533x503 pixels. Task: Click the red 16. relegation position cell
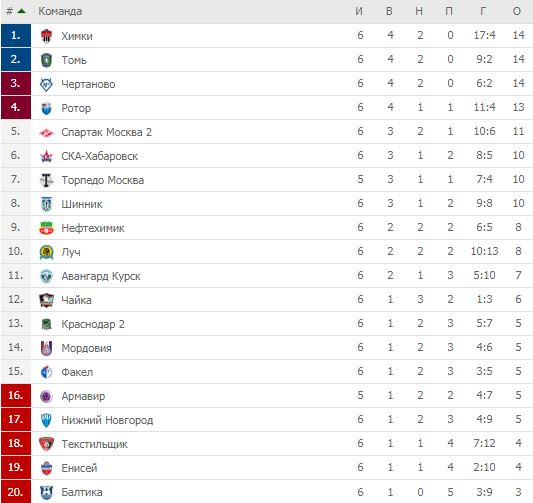point(16,396)
